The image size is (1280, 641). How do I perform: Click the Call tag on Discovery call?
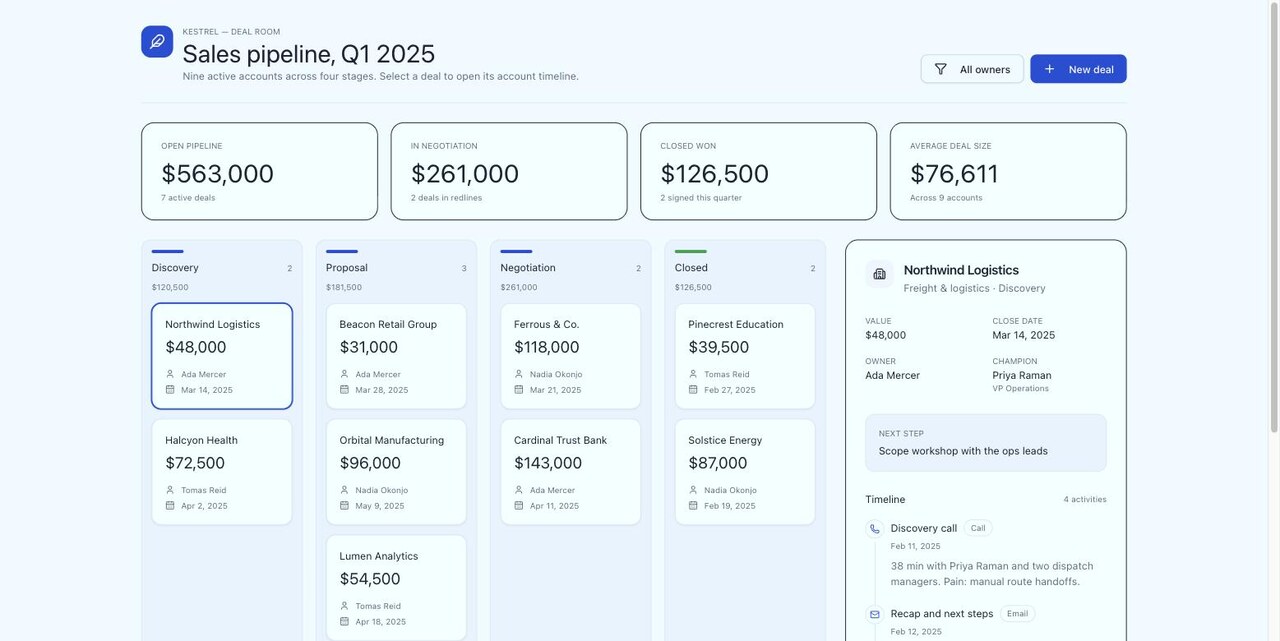pyautogui.click(x=978, y=528)
